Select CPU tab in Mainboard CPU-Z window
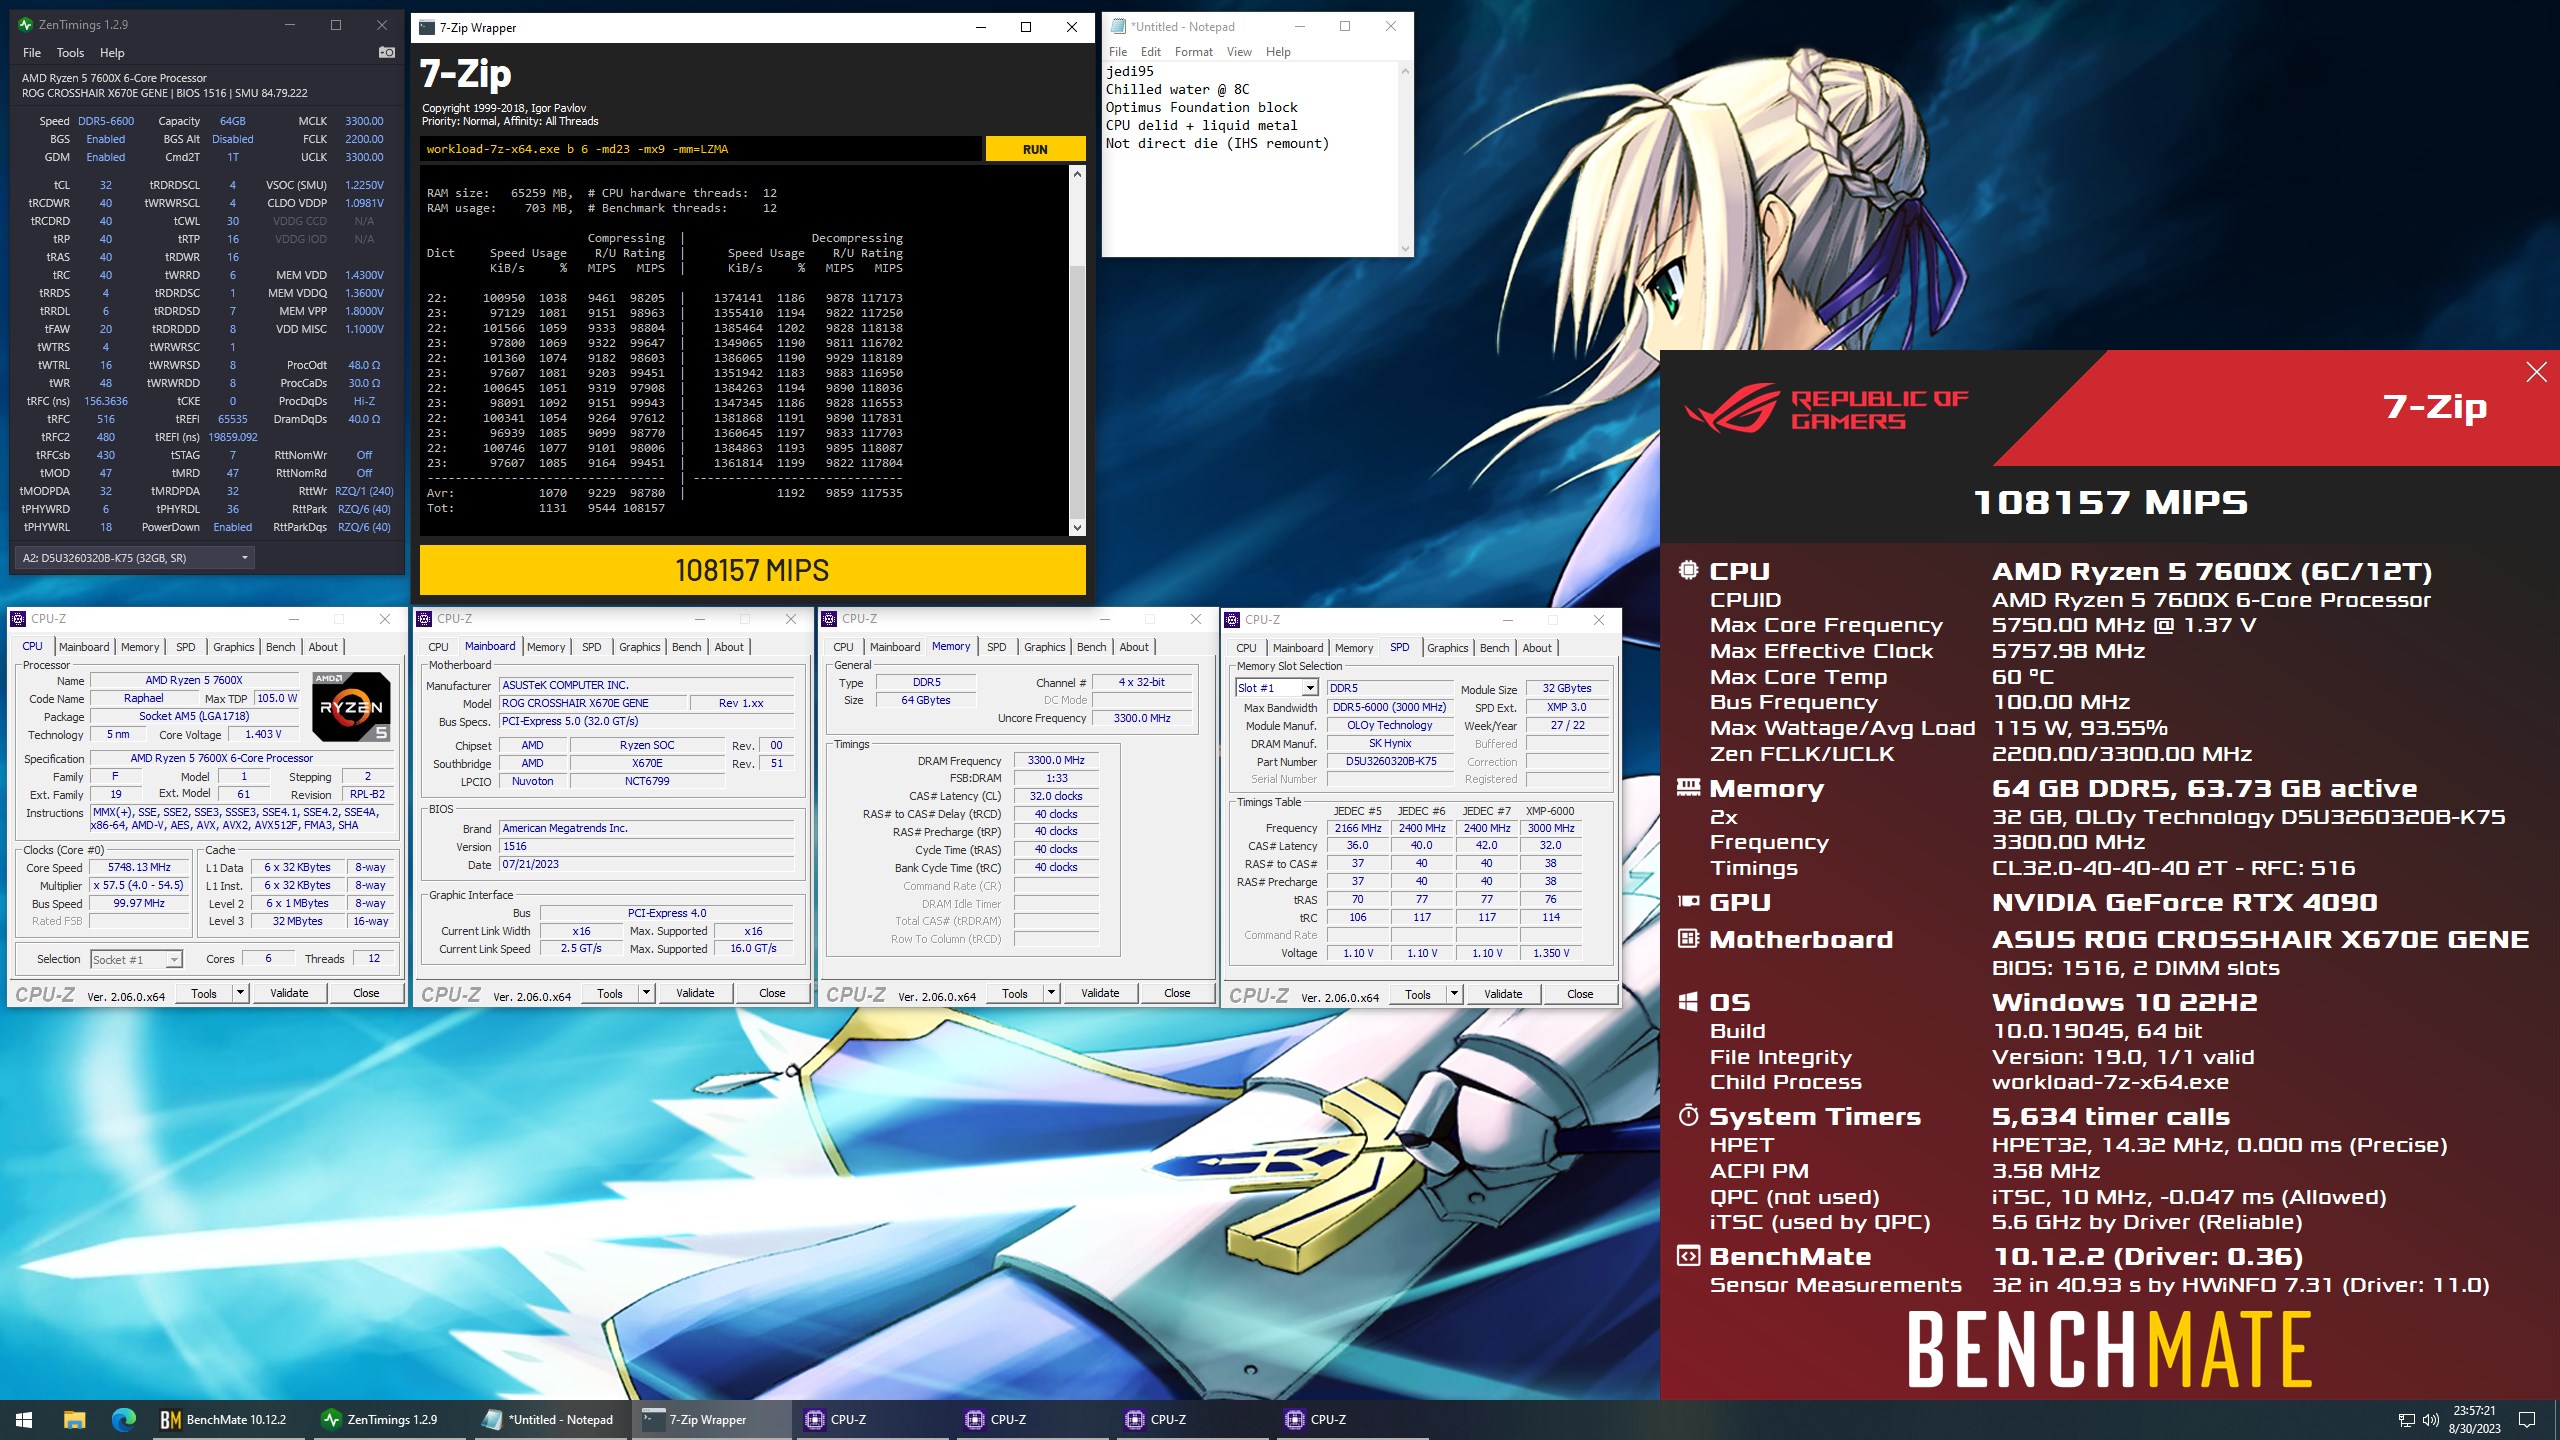This screenshot has width=2560, height=1440. coord(438,647)
